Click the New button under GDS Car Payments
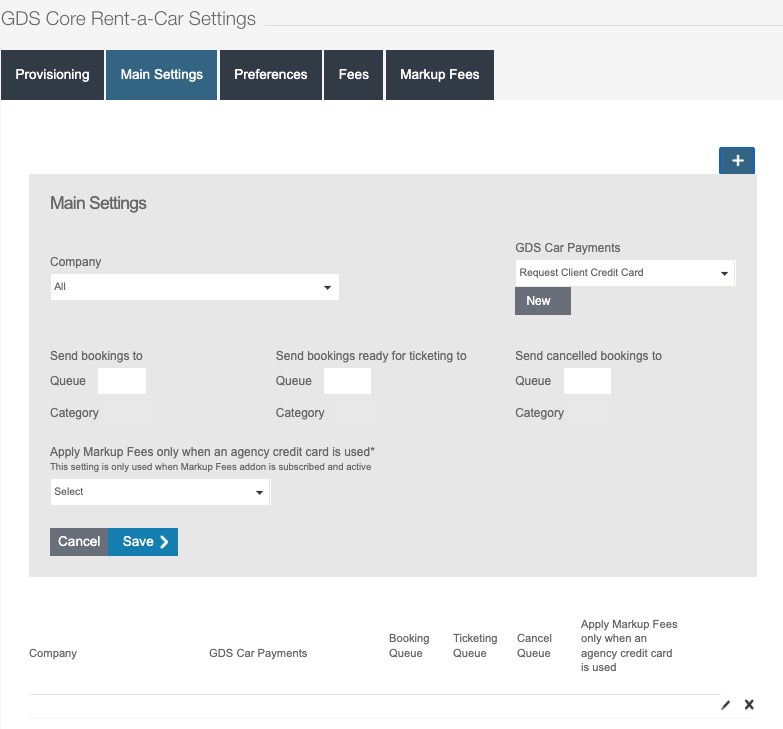The height and width of the screenshot is (729, 783). click(542, 301)
